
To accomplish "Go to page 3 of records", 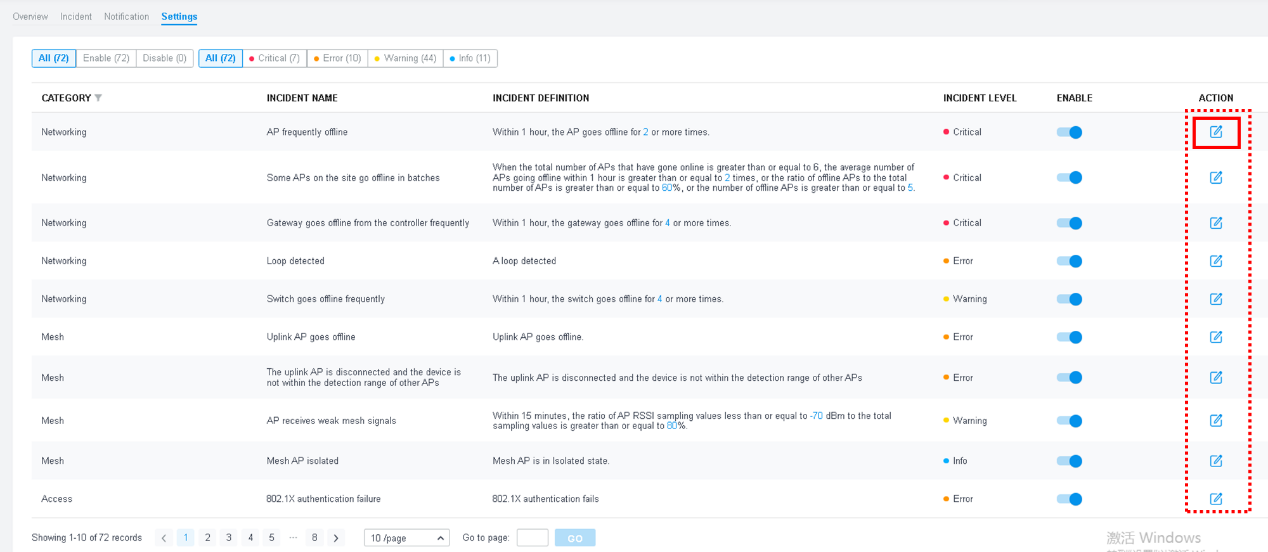I will click(229, 538).
